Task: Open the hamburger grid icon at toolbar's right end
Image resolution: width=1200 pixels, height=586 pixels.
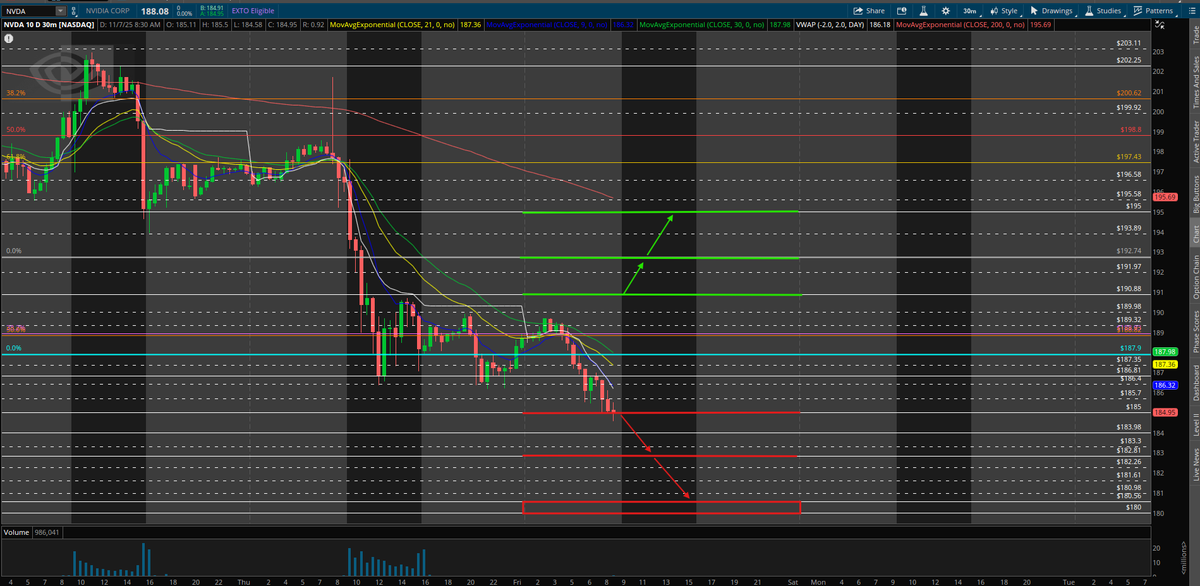Action: [x=1191, y=10]
